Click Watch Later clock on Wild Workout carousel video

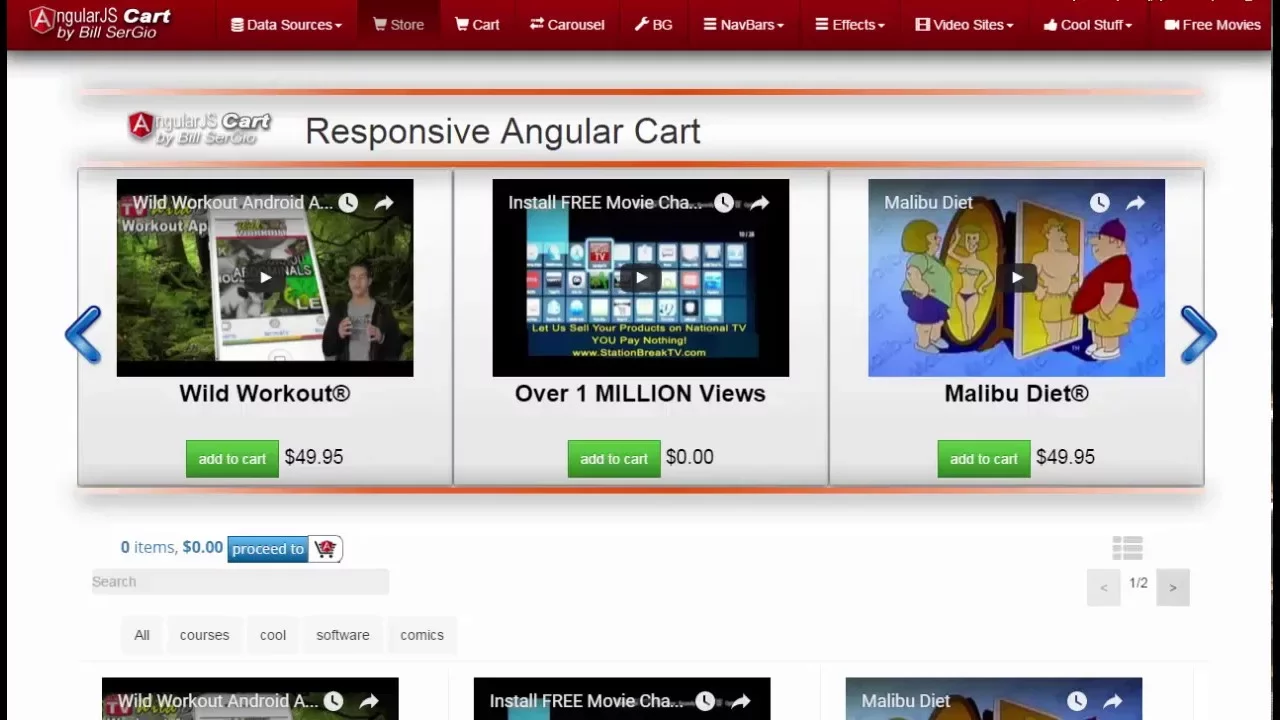click(x=348, y=203)
